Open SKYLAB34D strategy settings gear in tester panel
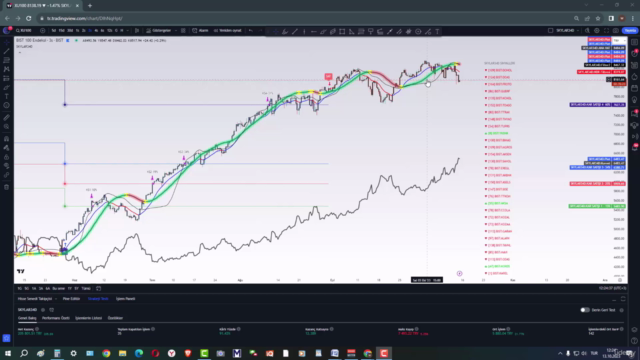The width and height of the screenshot is (640, 360). (43, 310)
